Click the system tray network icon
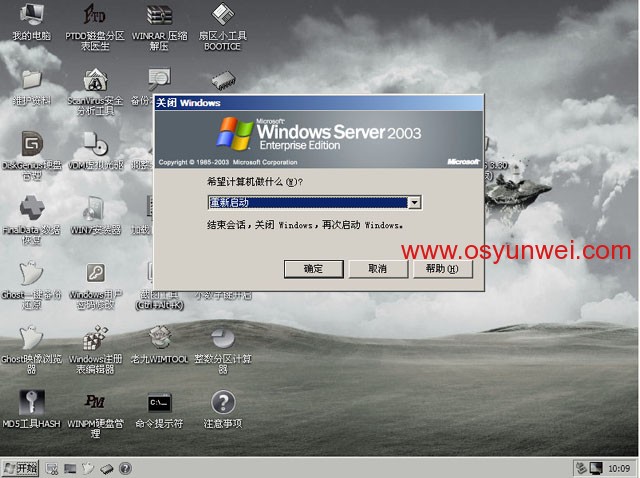Viewport: 640px width, 478px height. 581,468
